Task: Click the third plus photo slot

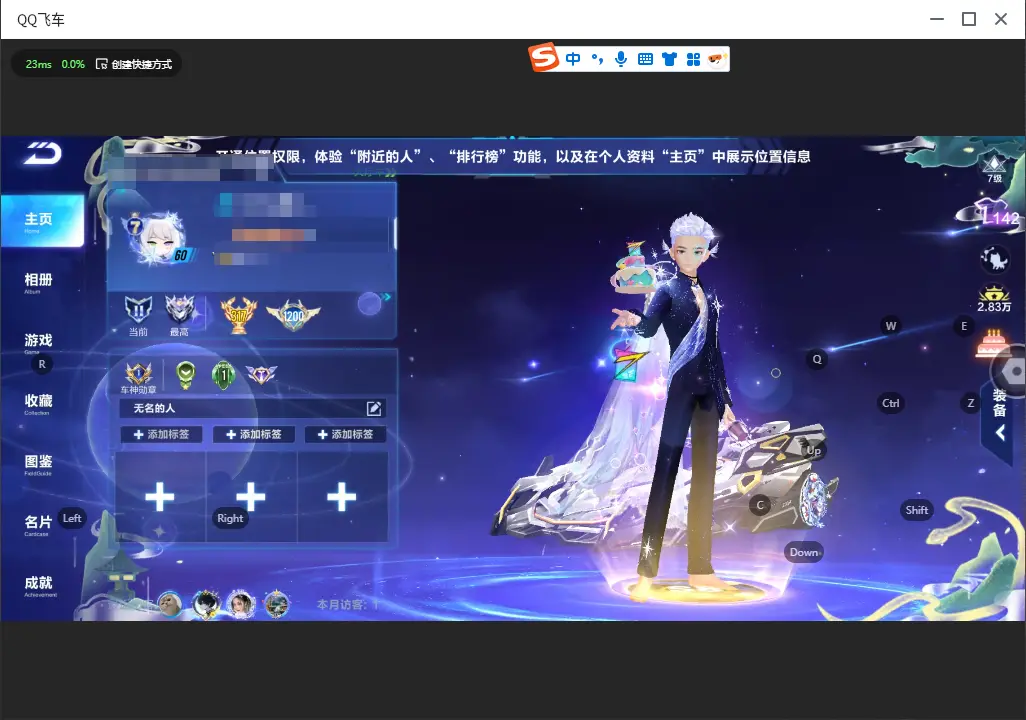Action: point(342,496)
